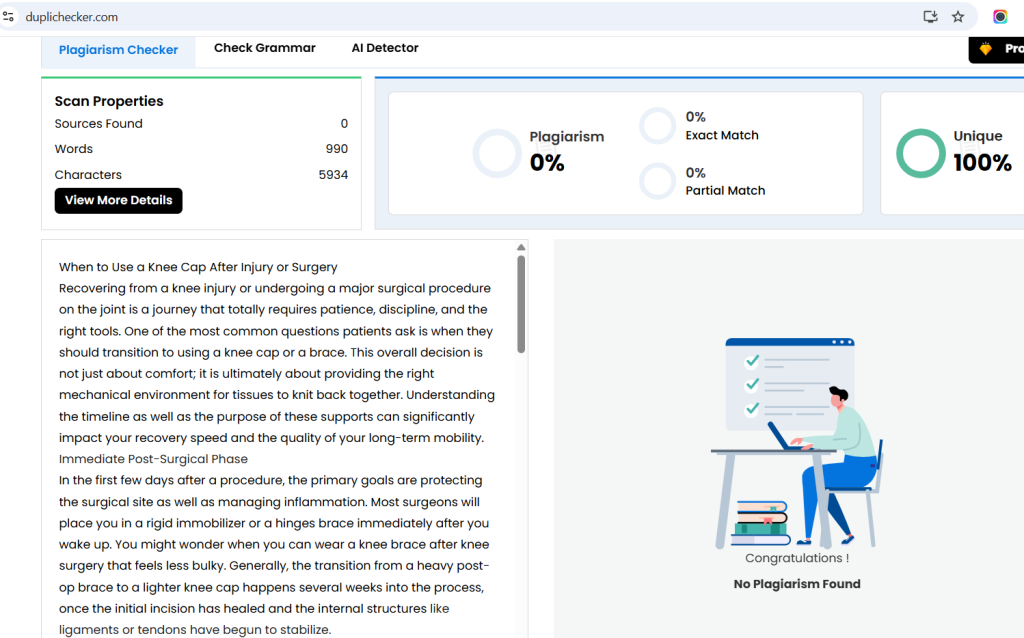Select the Exact Match percentage ring
The image size is (1024, 638).
657,126
